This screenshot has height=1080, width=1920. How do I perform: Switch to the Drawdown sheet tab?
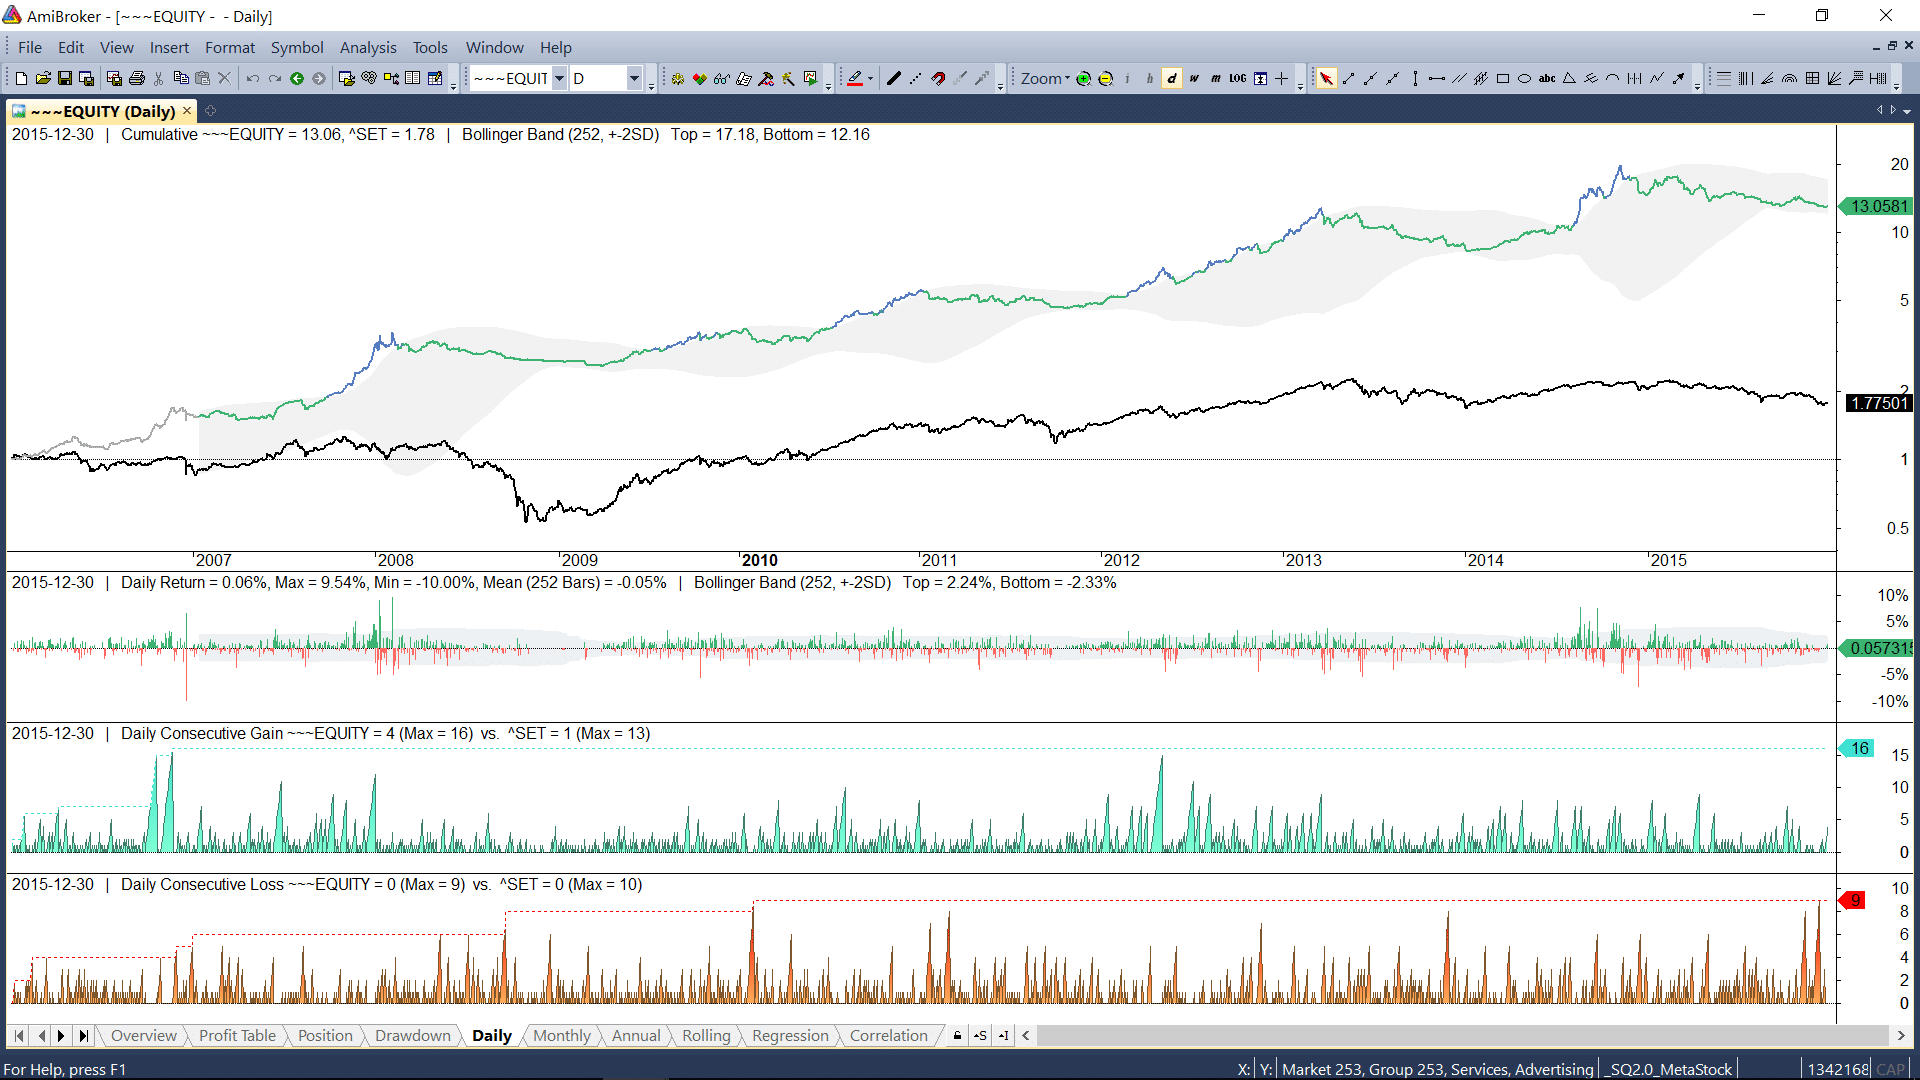(412, 1036)
